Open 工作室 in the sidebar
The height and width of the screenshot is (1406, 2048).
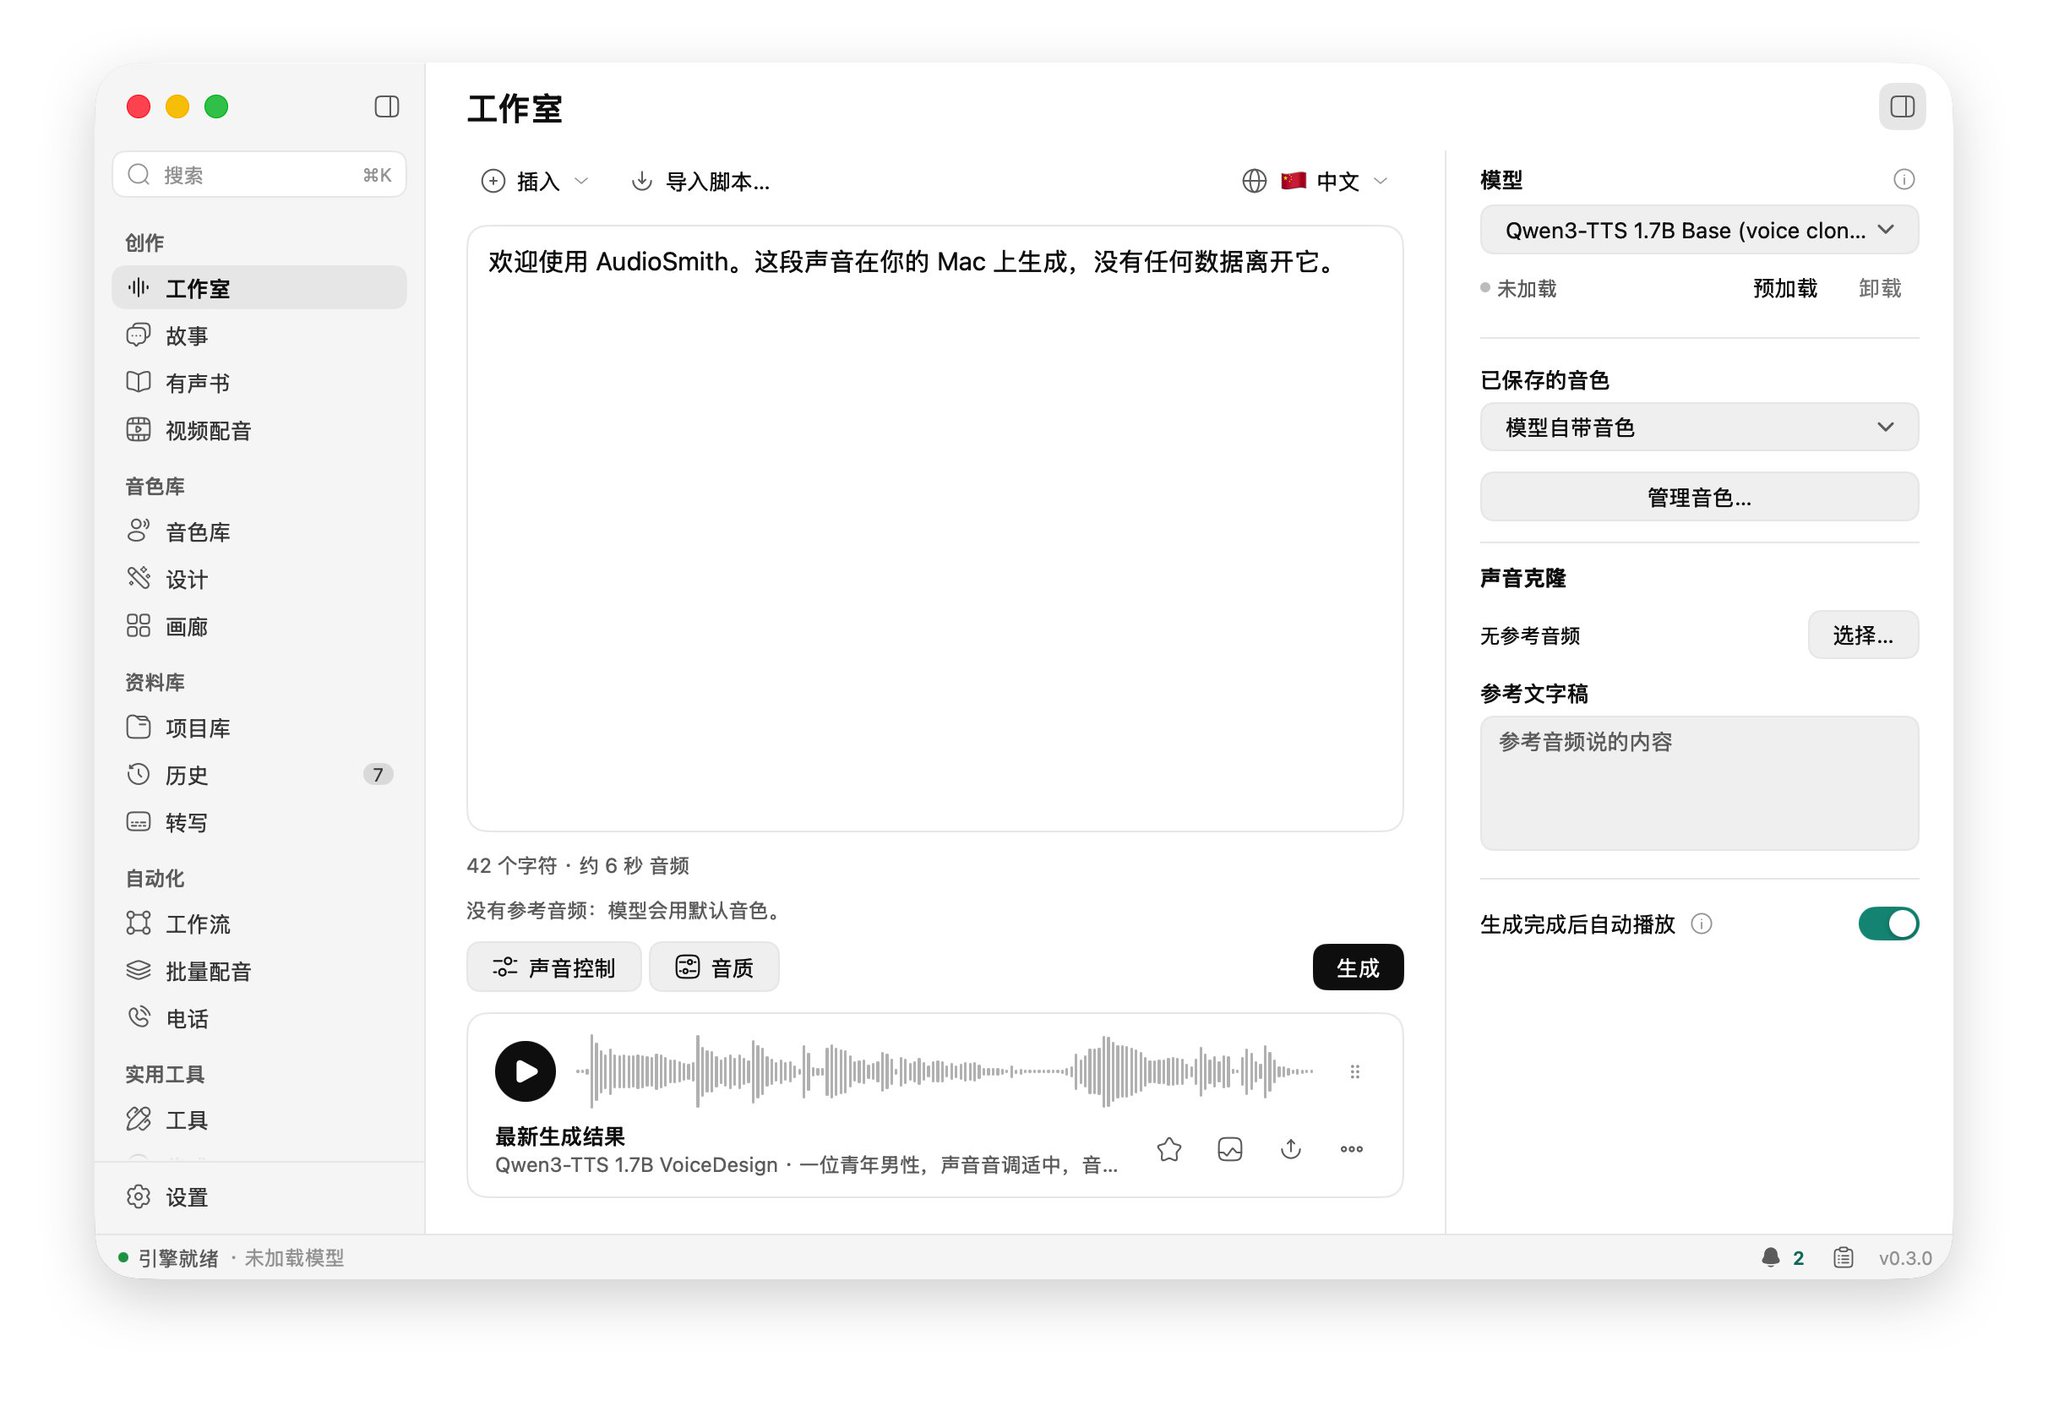259,288
